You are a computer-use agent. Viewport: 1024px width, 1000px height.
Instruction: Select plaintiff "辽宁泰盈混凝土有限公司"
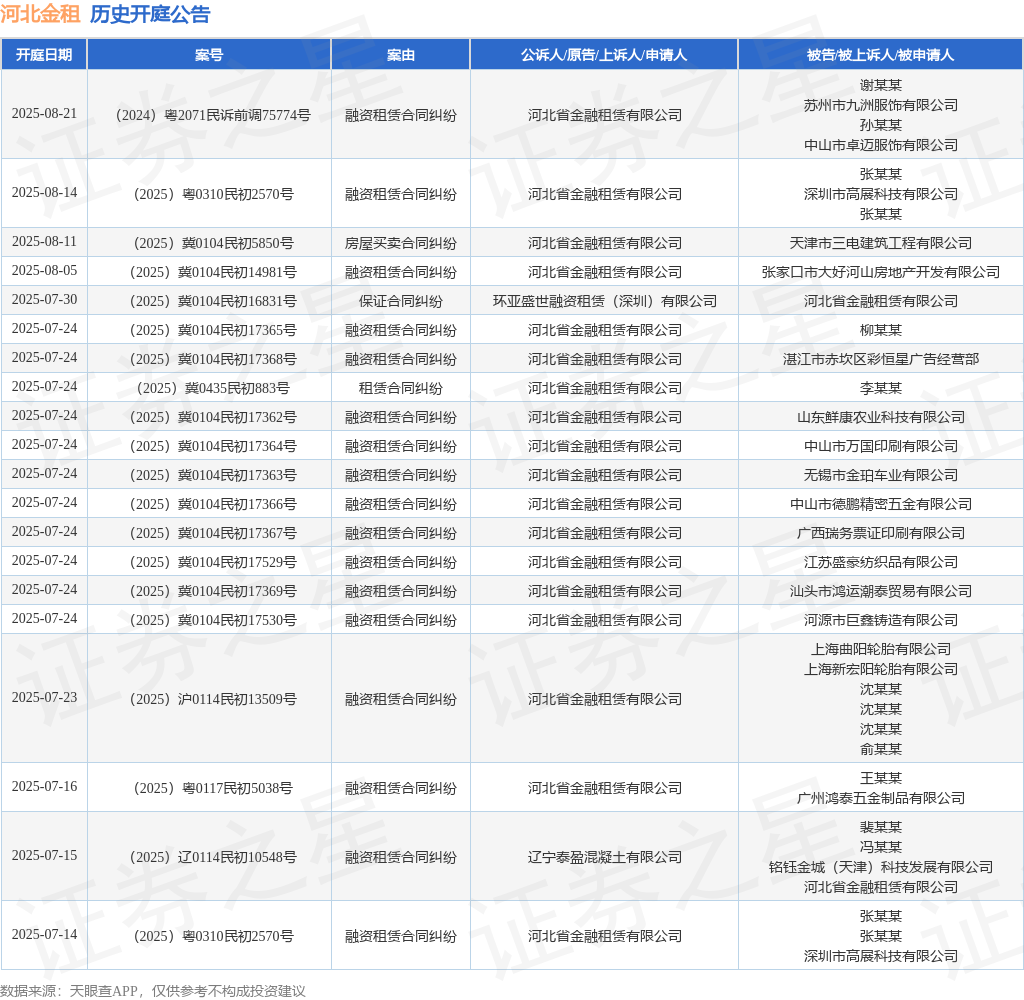(604, 857)
